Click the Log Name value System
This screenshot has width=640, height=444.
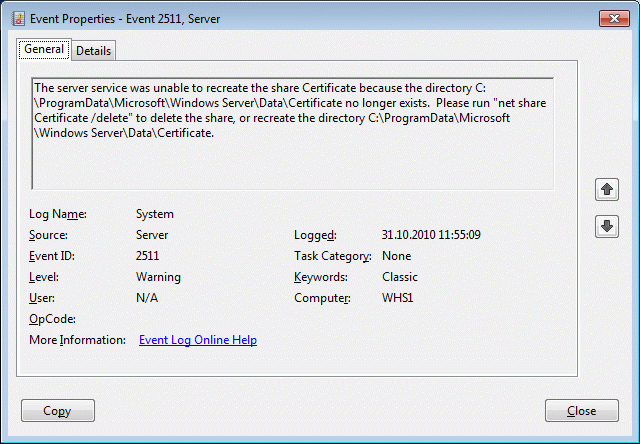[155, 214]
